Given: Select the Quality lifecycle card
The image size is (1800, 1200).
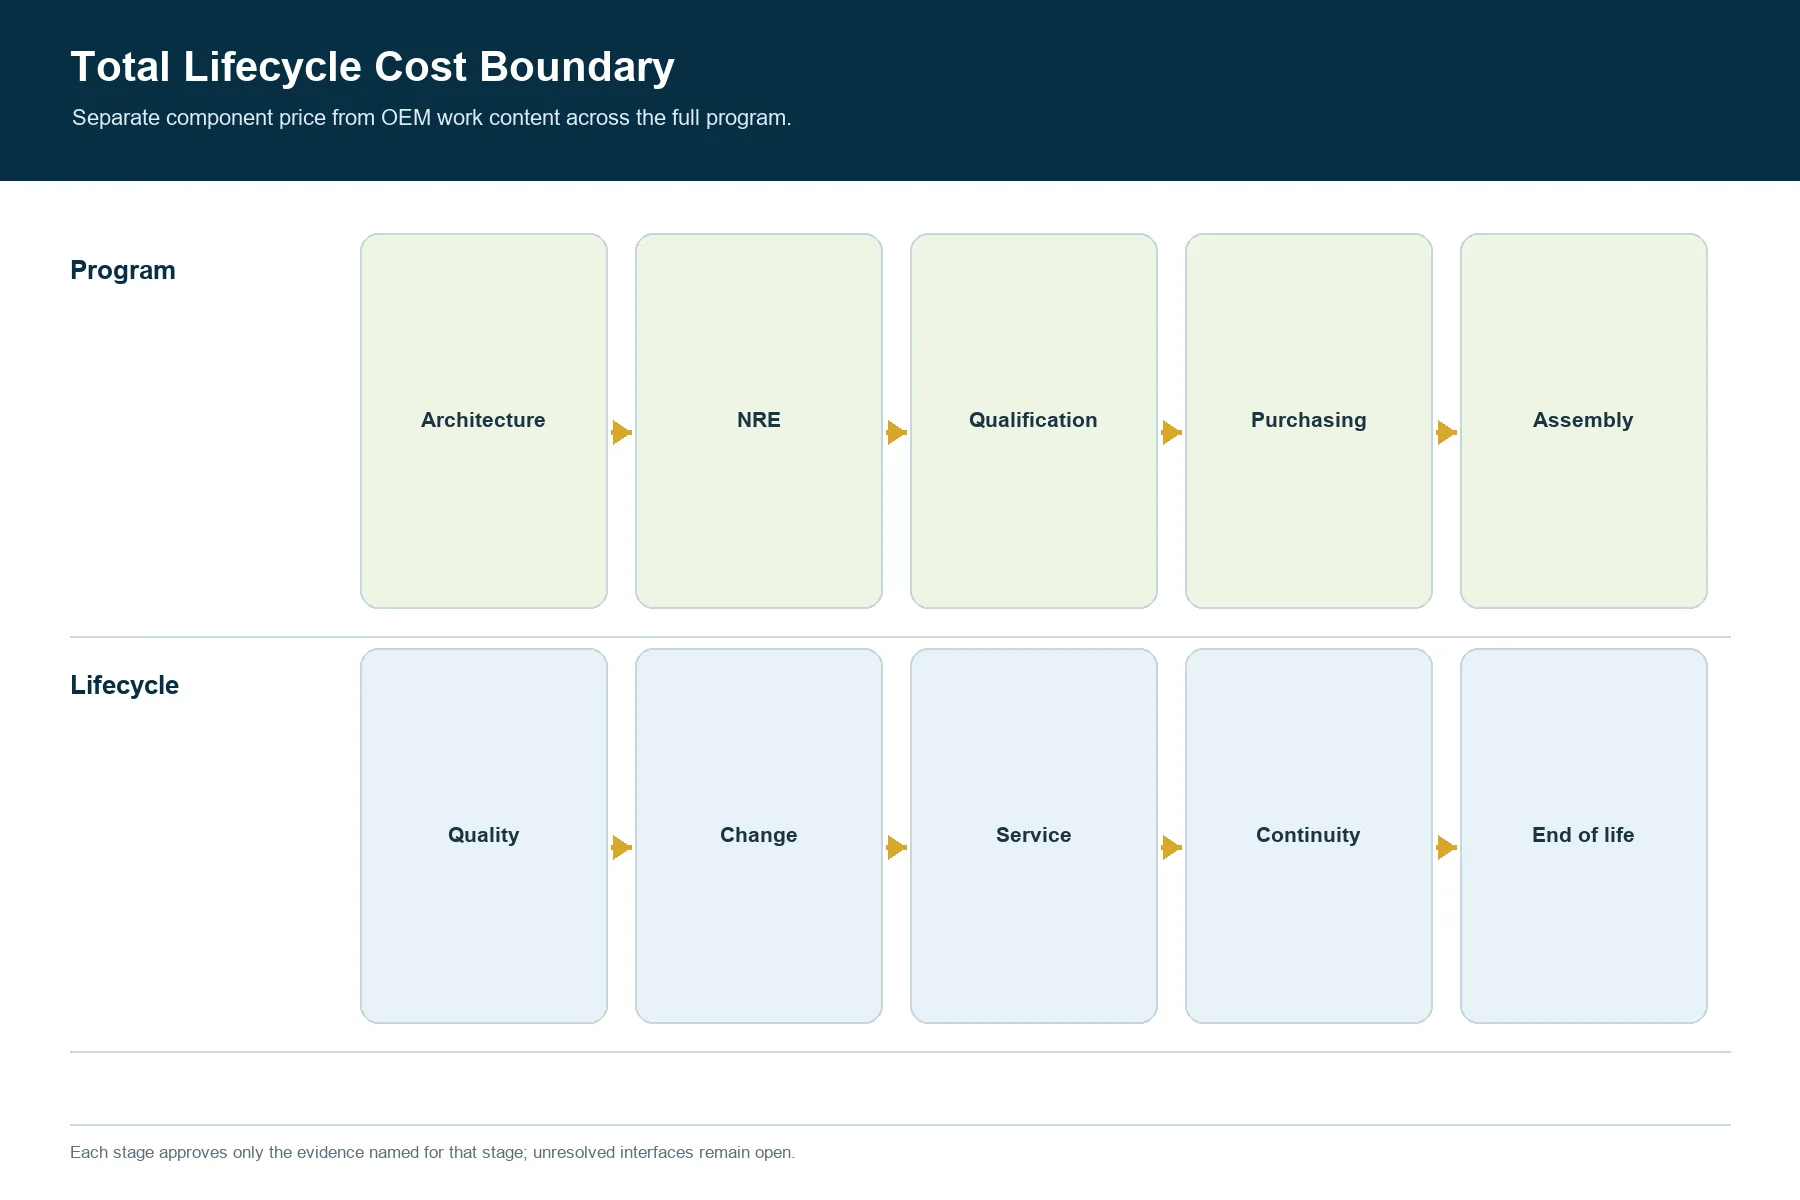Looking at the screenshot, I should coord(484,836).
